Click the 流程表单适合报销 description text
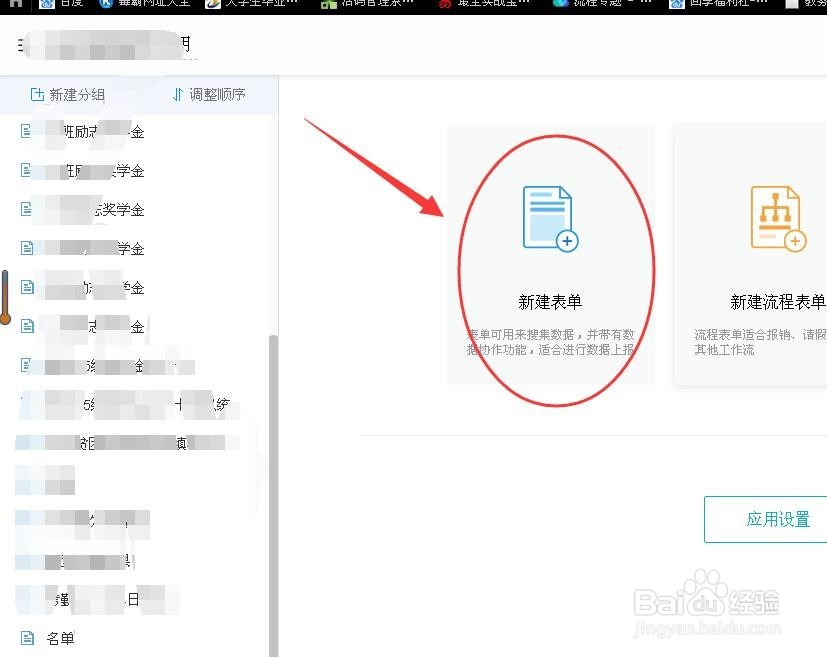This screenshot has height=657, width=827. (x=760, y=342)
